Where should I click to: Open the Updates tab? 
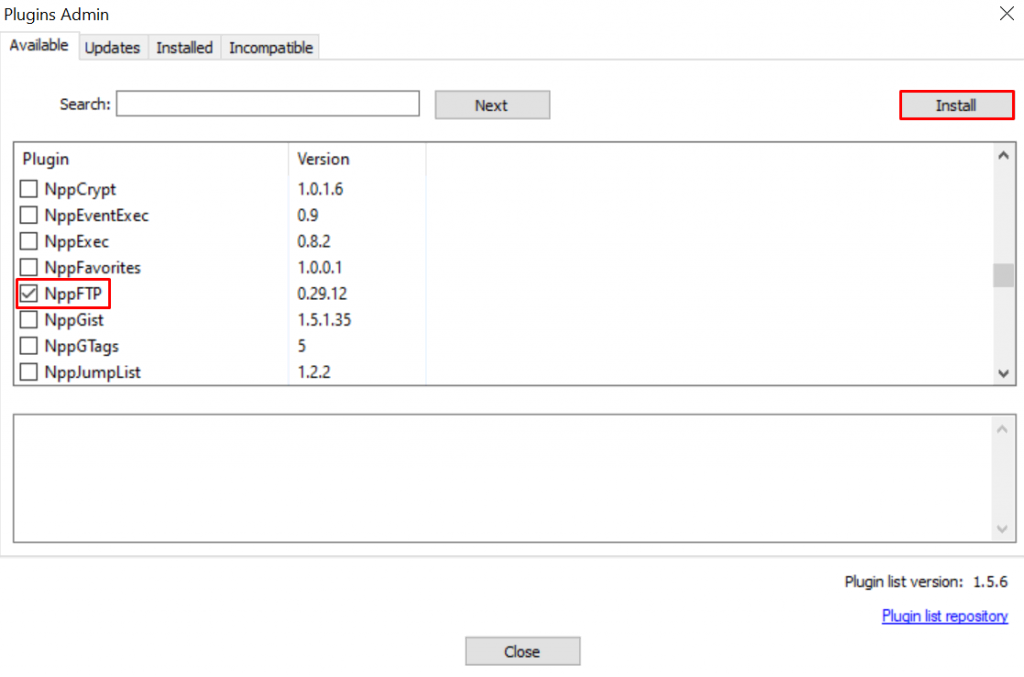coord(112,48)
